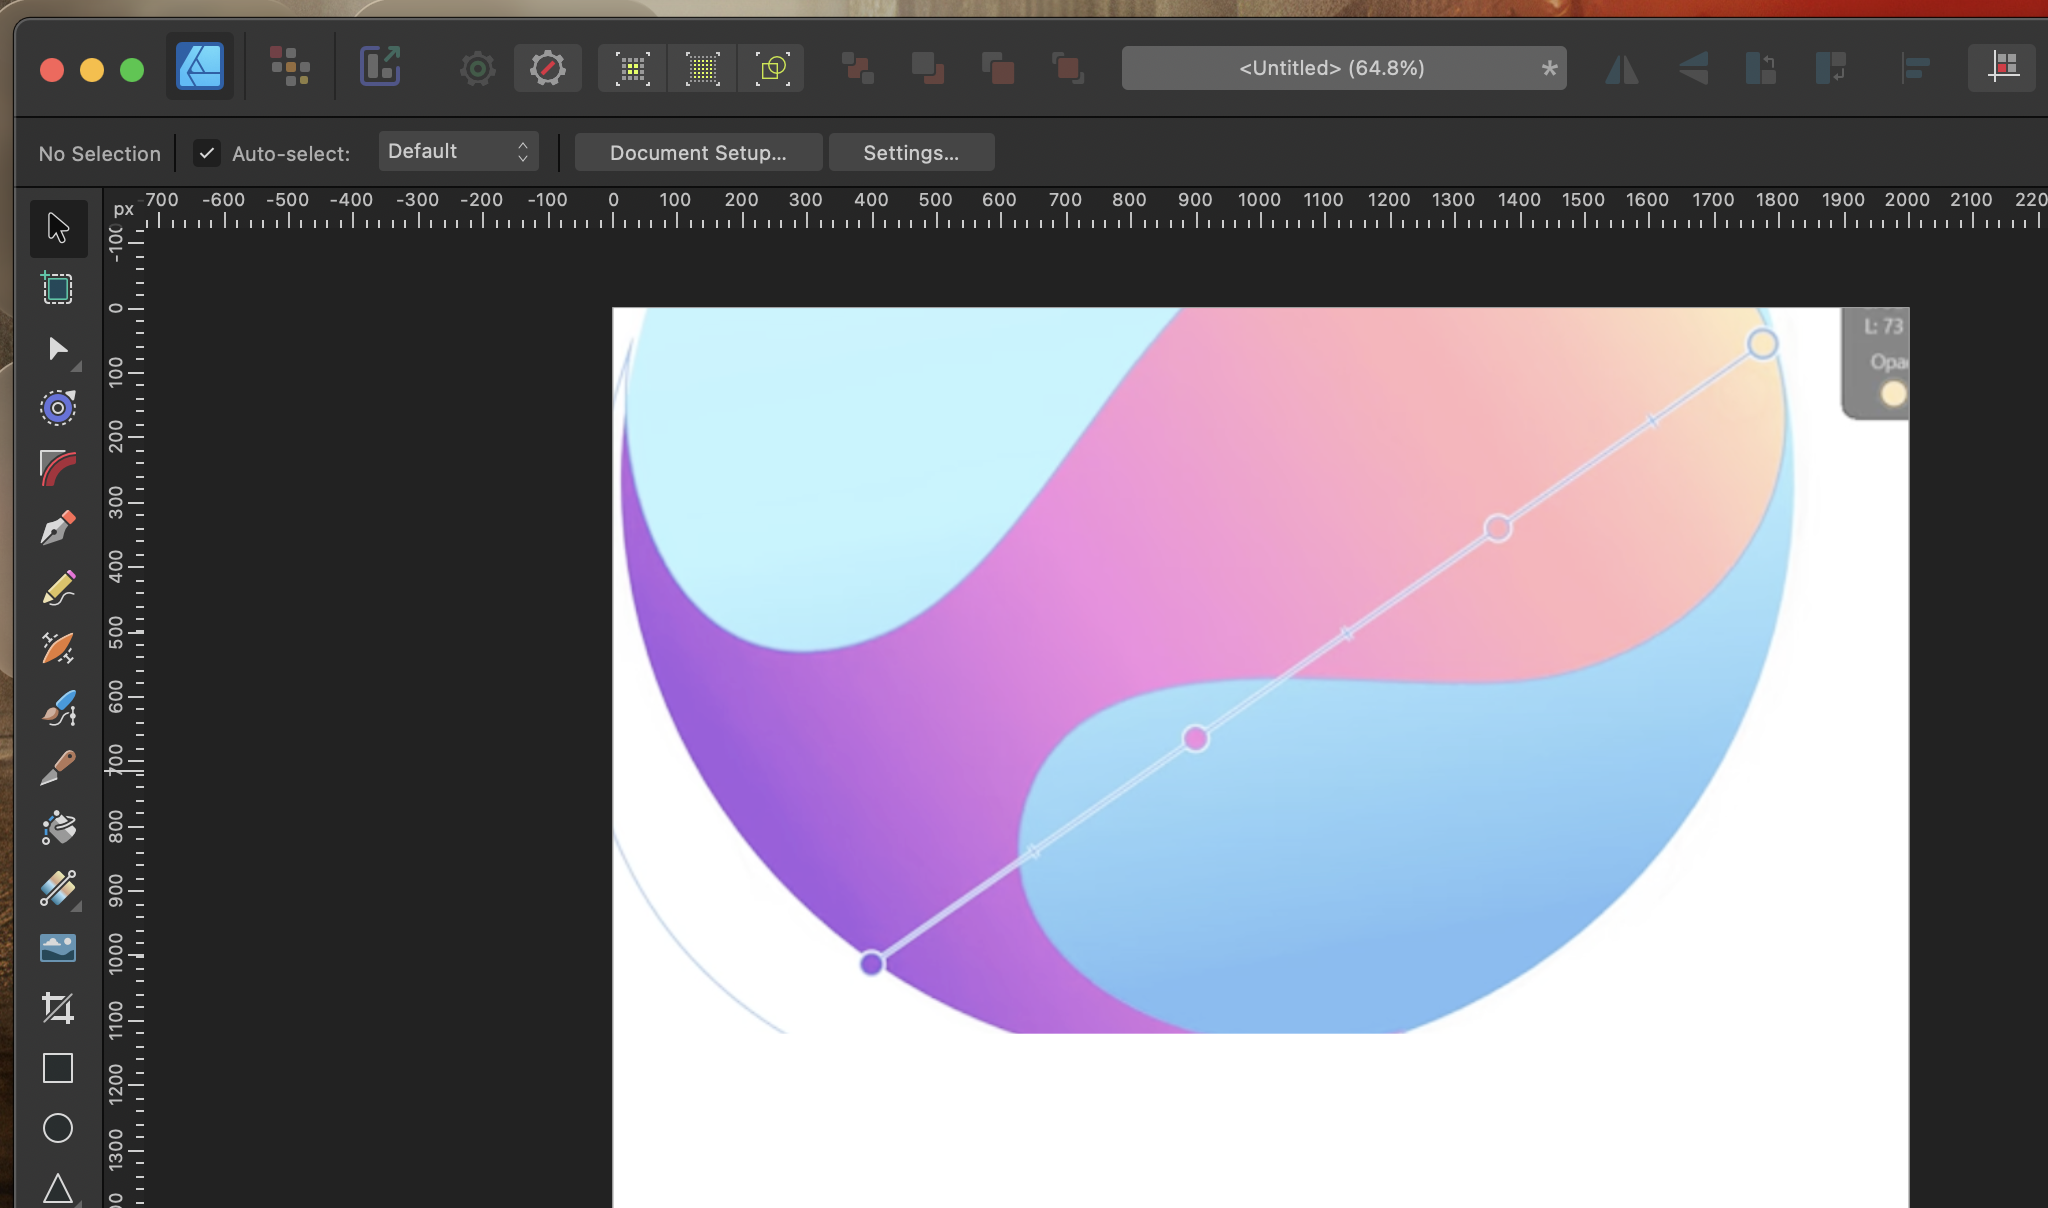Select the Artboard tool
Screen dimensions: 2048x1208
pos(58,289)
